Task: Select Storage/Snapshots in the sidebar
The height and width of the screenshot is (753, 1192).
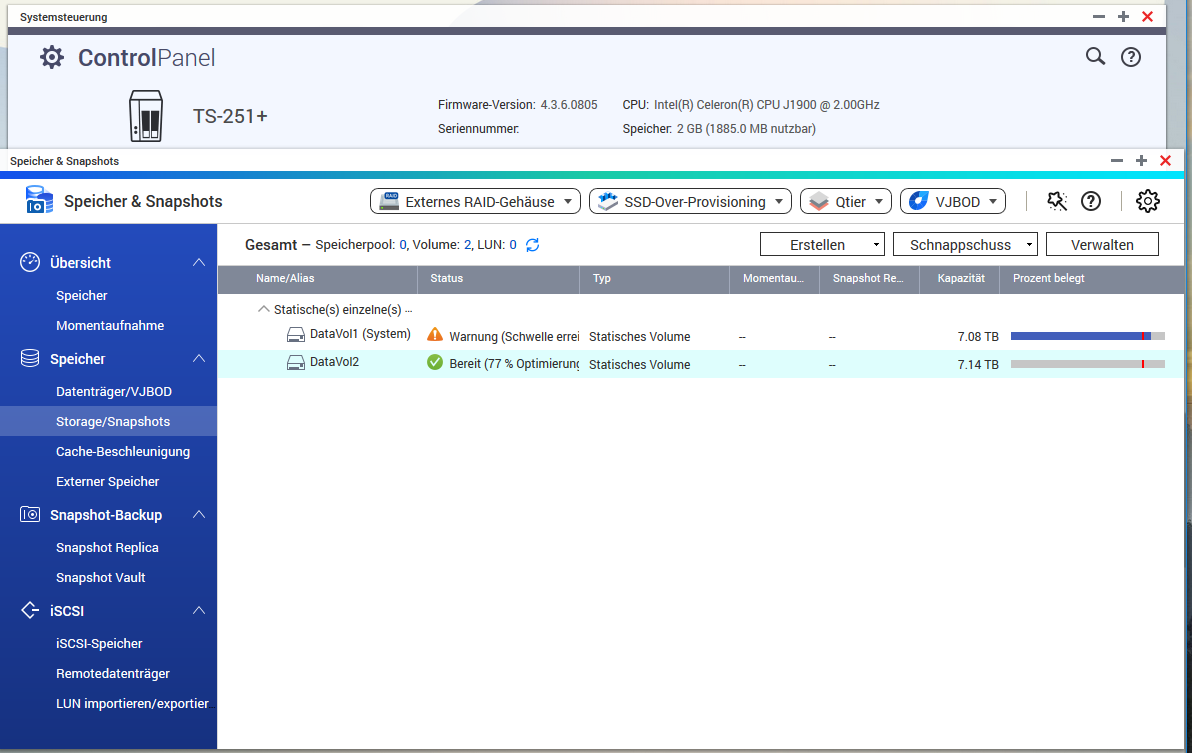Action: pyautogui.click(x=108, y=421)
